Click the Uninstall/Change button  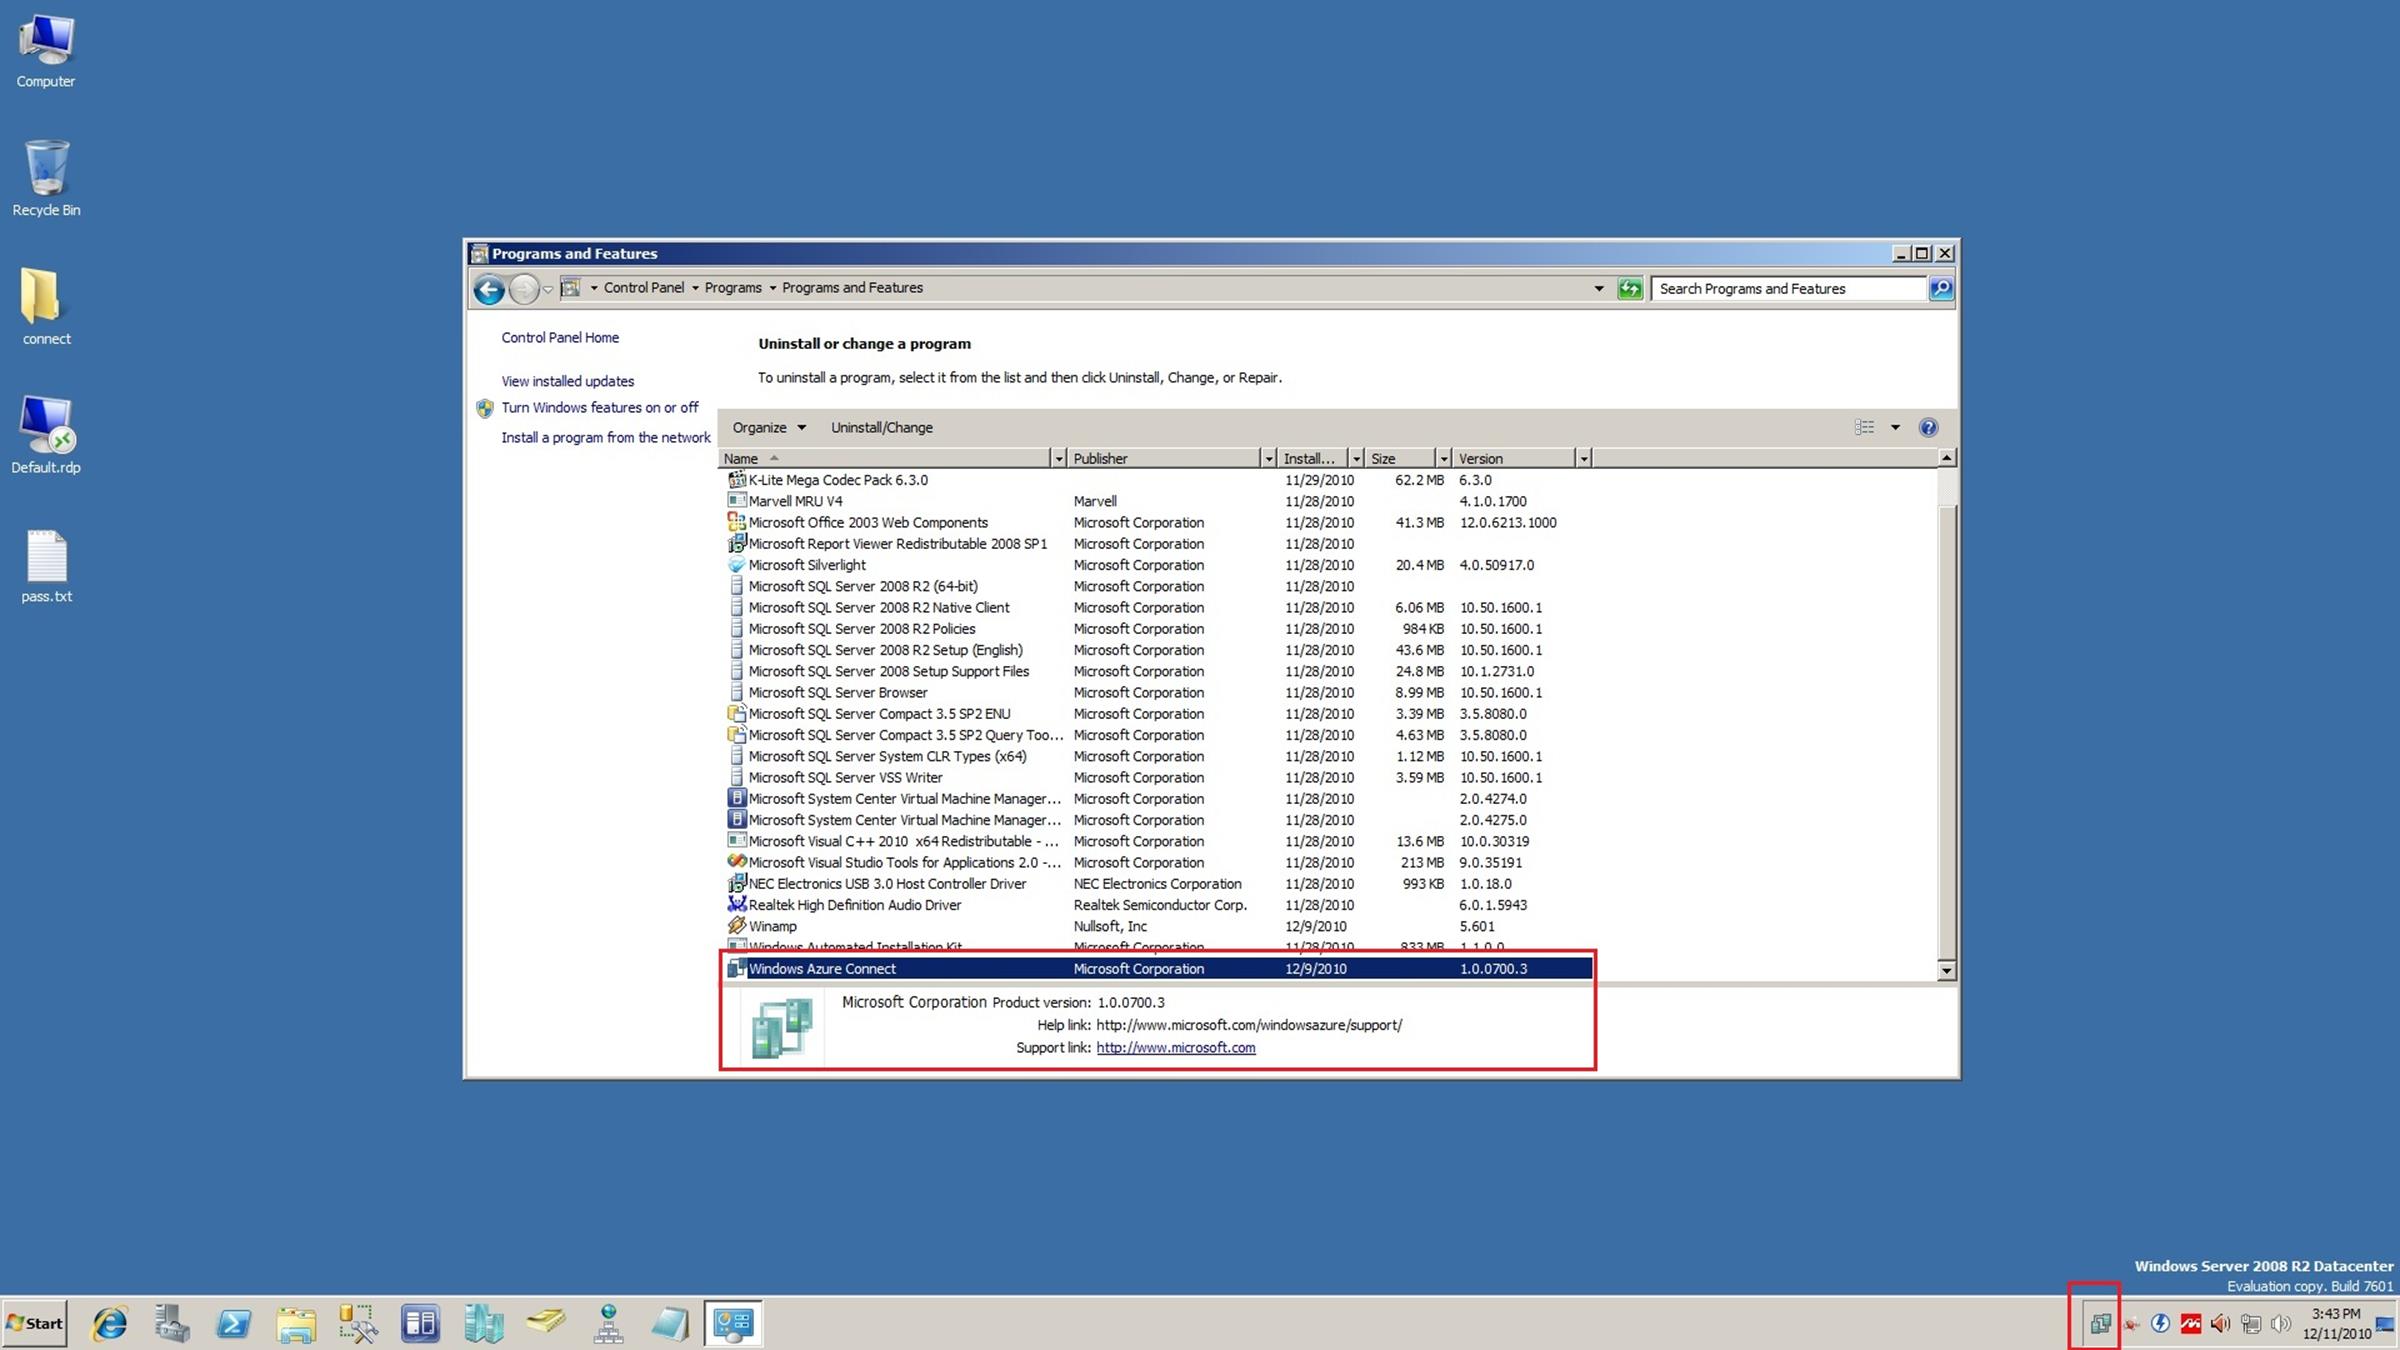coord(881,428)
